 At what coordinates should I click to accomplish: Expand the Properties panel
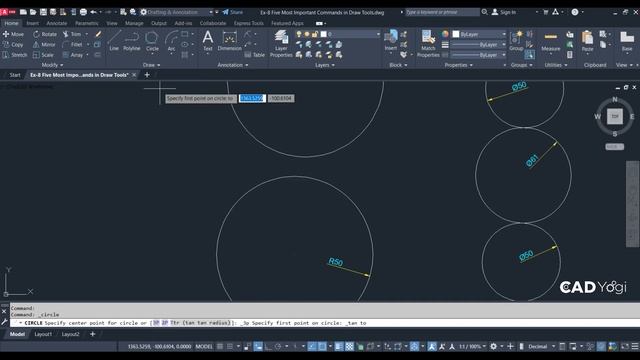(x=458, y=65)
